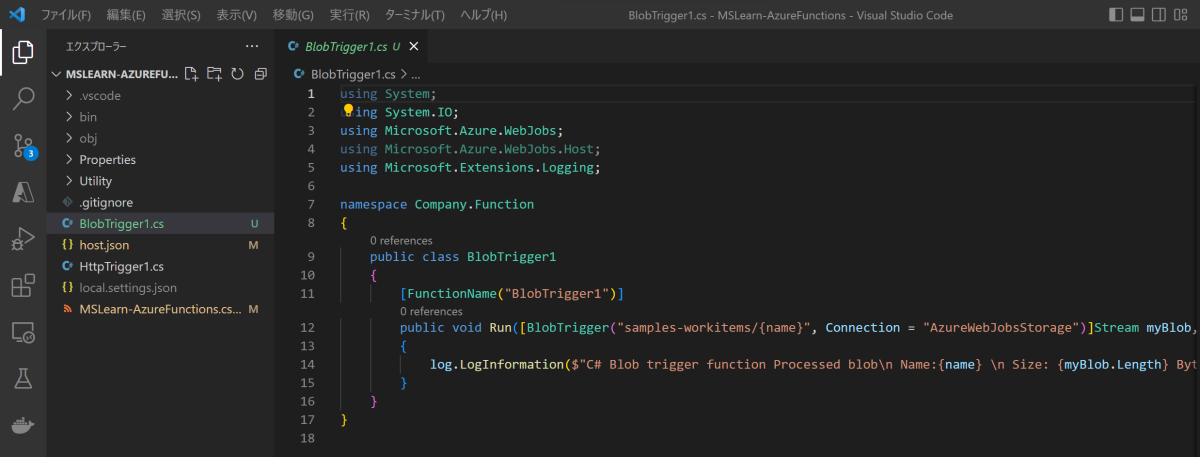Open the ファイル(F) menu

pyautogui.click(x=66, y=15)
